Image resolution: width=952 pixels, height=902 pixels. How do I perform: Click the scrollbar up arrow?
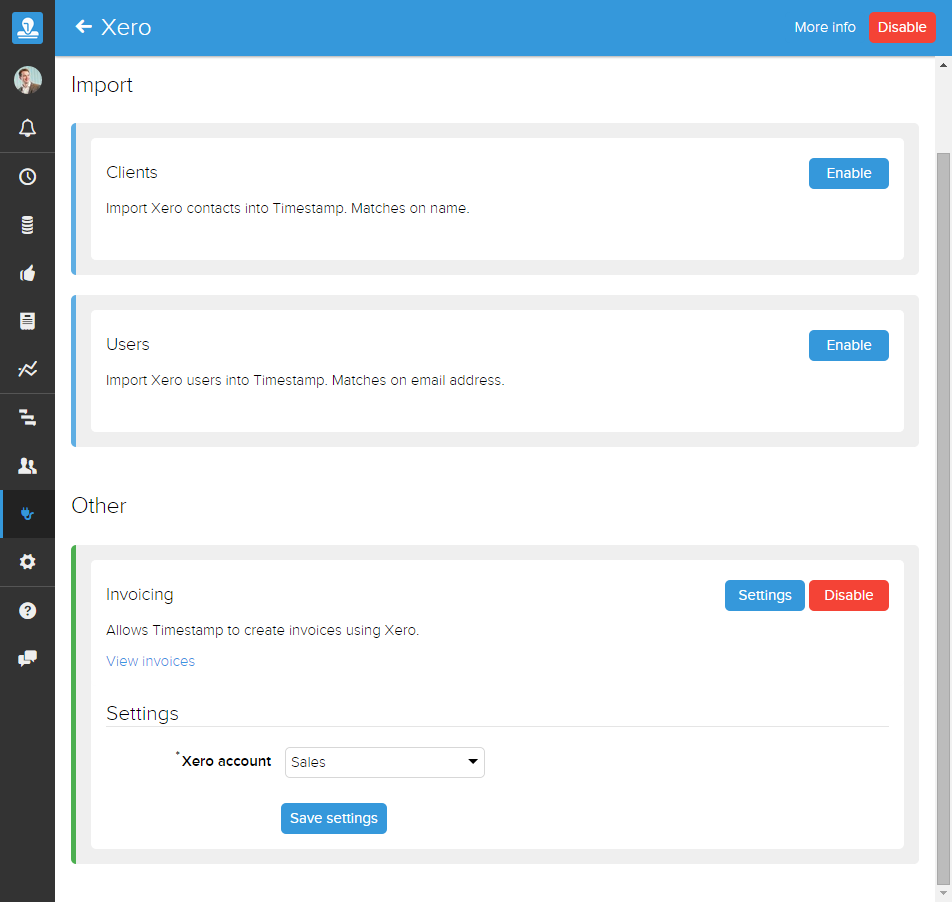943,65
